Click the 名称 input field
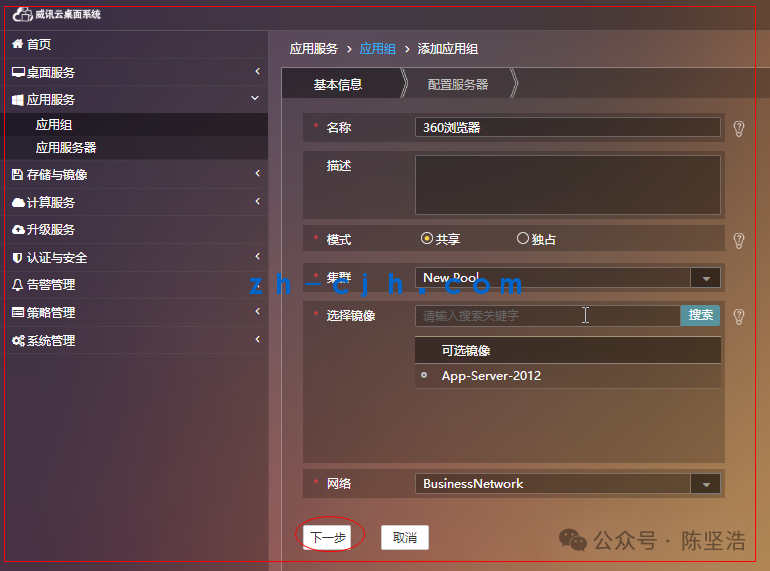Screen dimensions: 770x571 click(568, 128)
